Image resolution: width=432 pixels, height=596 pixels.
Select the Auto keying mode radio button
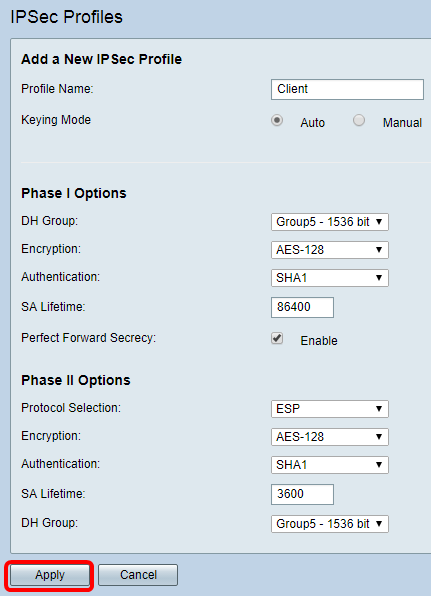click(x=277, y=120)
